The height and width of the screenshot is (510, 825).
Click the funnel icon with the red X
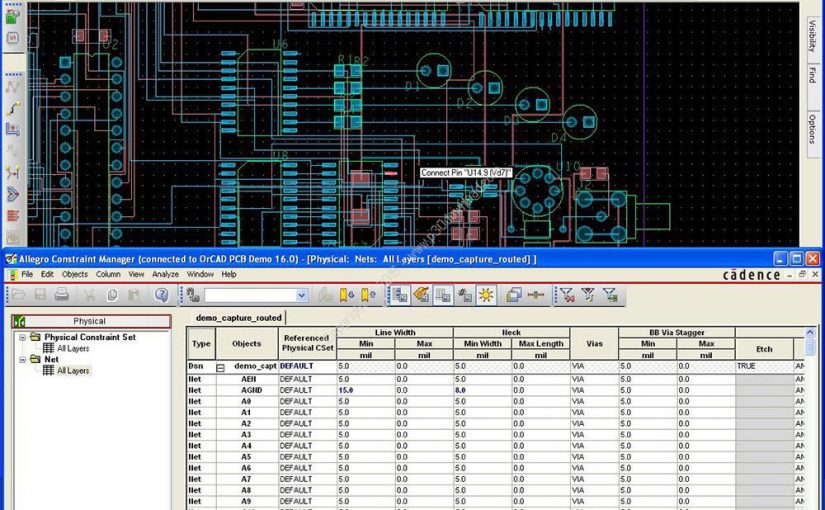(567, 295)
